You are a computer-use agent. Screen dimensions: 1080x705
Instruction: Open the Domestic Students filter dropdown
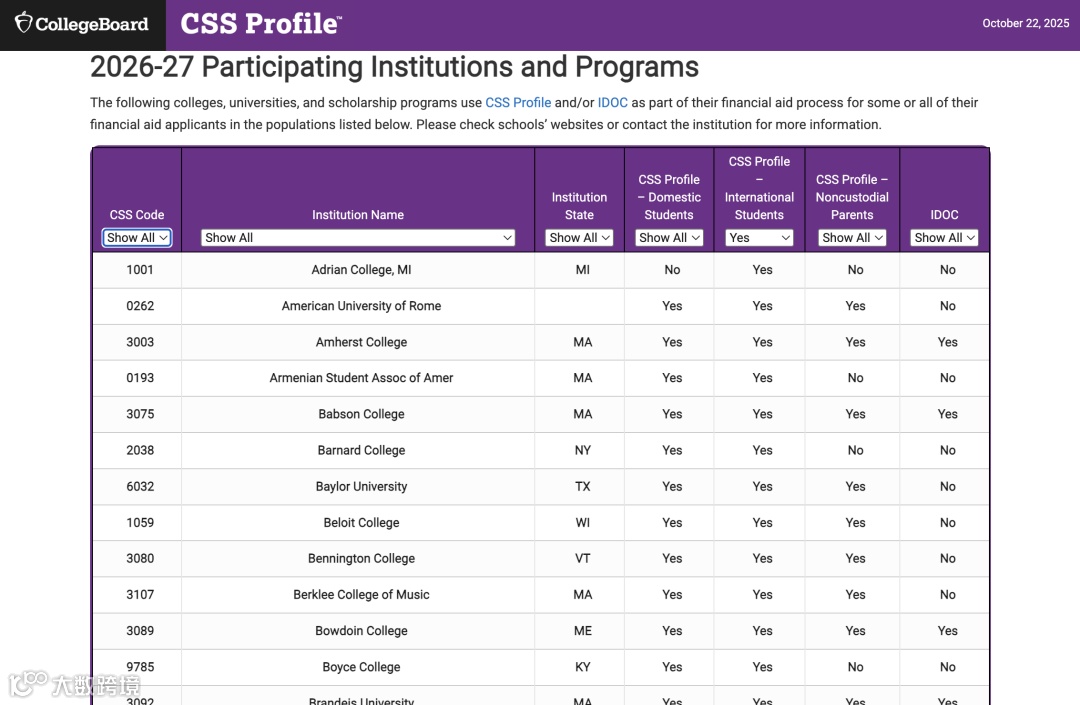(669, 238)
